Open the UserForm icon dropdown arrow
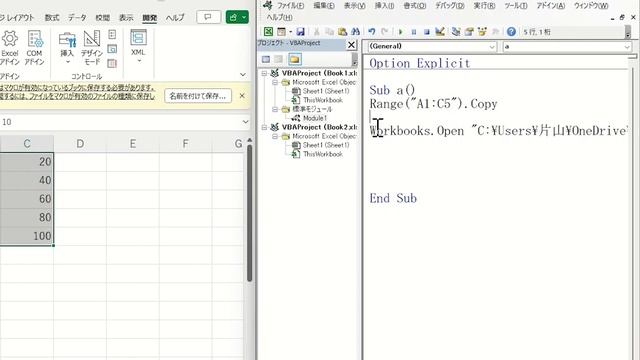This screenshot has height=360, width=640. click(x=290, y=31)
